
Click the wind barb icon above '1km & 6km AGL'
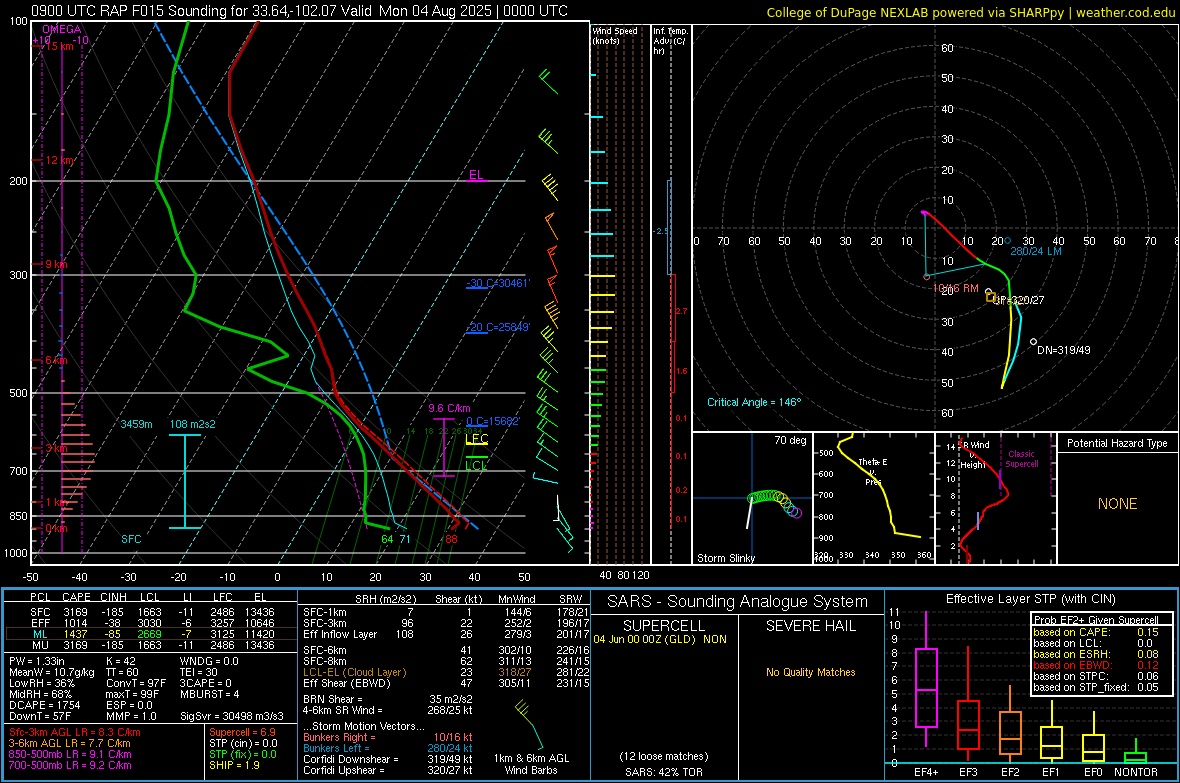point(529,726)
